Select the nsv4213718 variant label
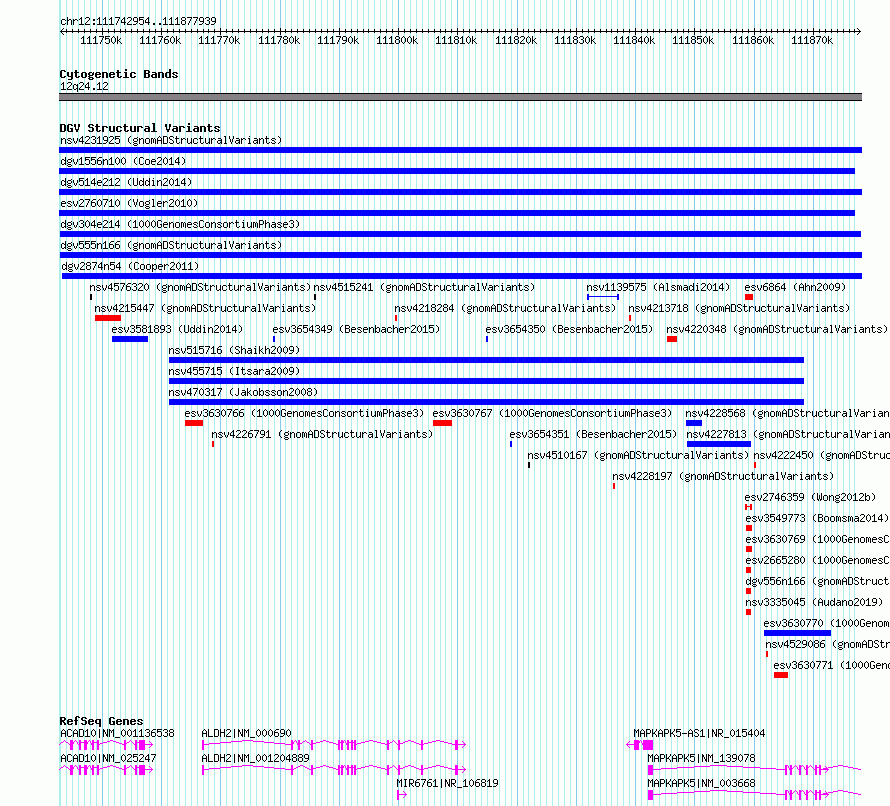 739,308
